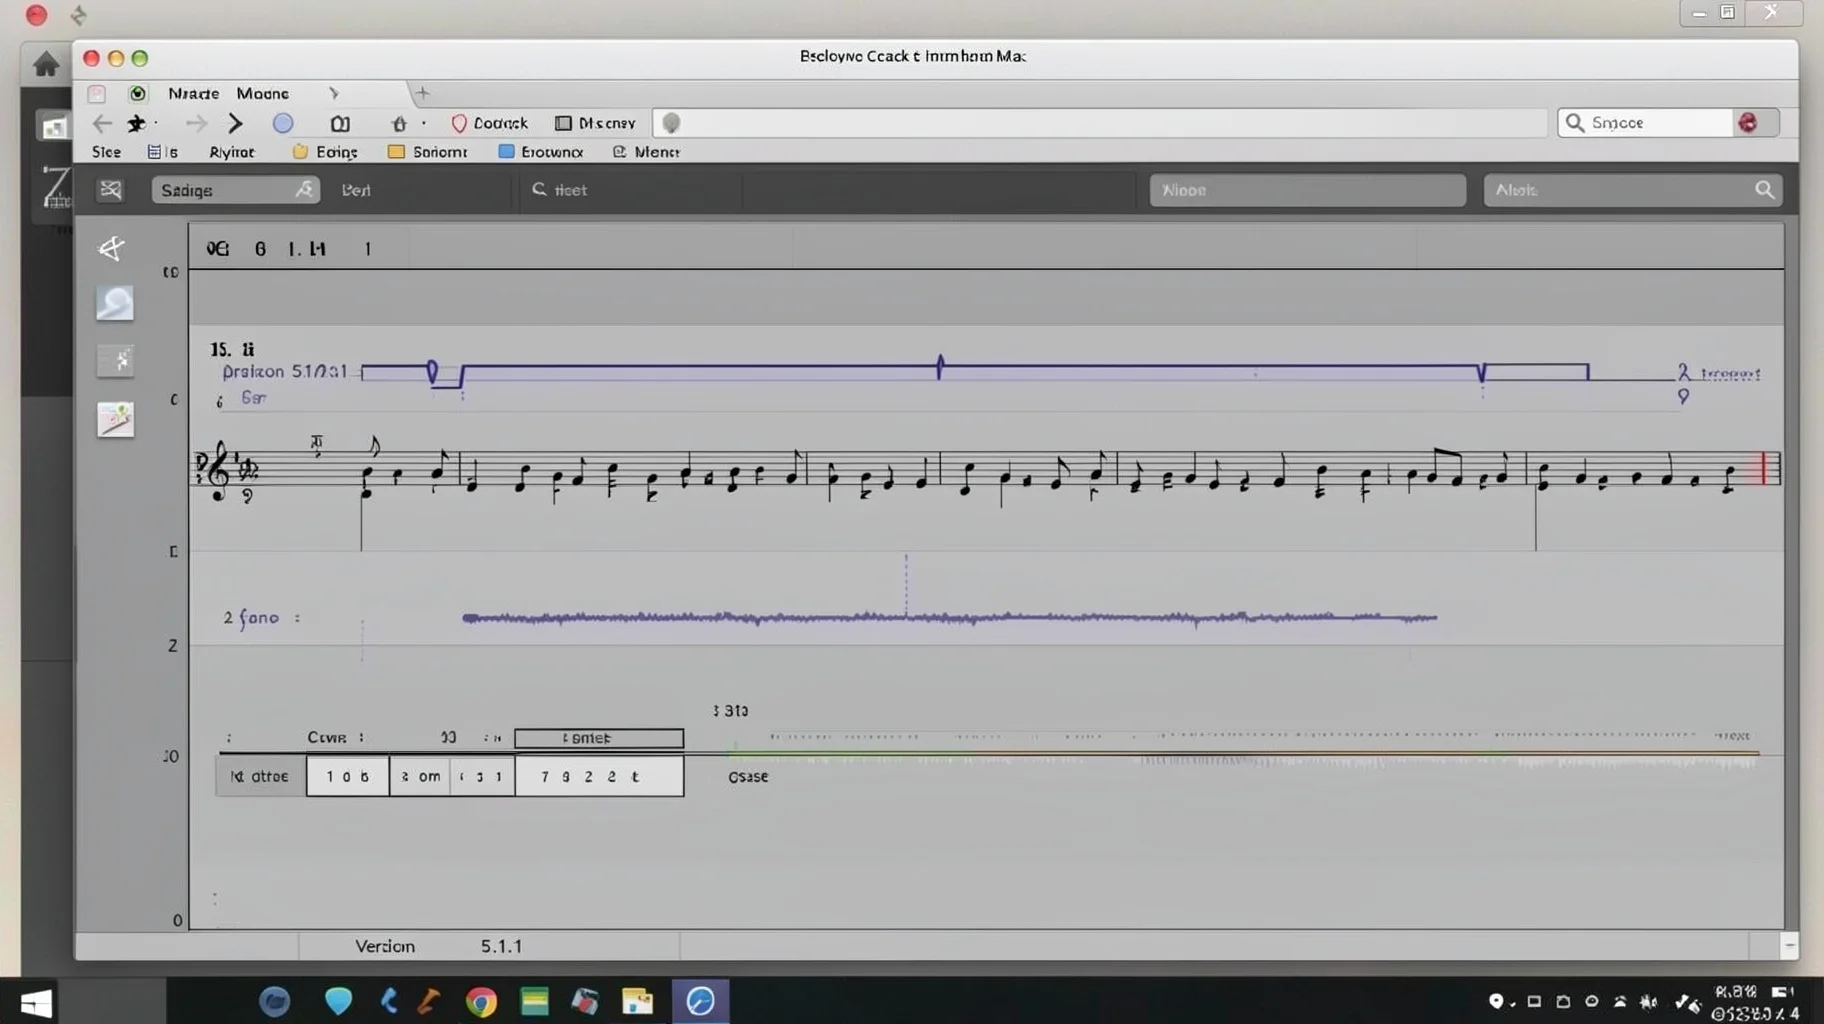Viewport: 1824px width, 1024px height.
Task: Click the smiet box above the counter
Action: point(599,738)
